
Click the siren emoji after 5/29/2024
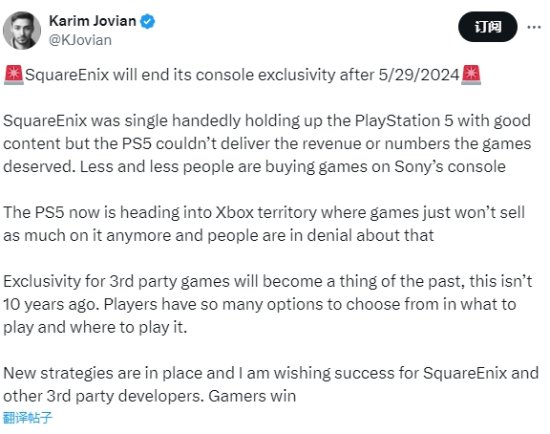471,75
